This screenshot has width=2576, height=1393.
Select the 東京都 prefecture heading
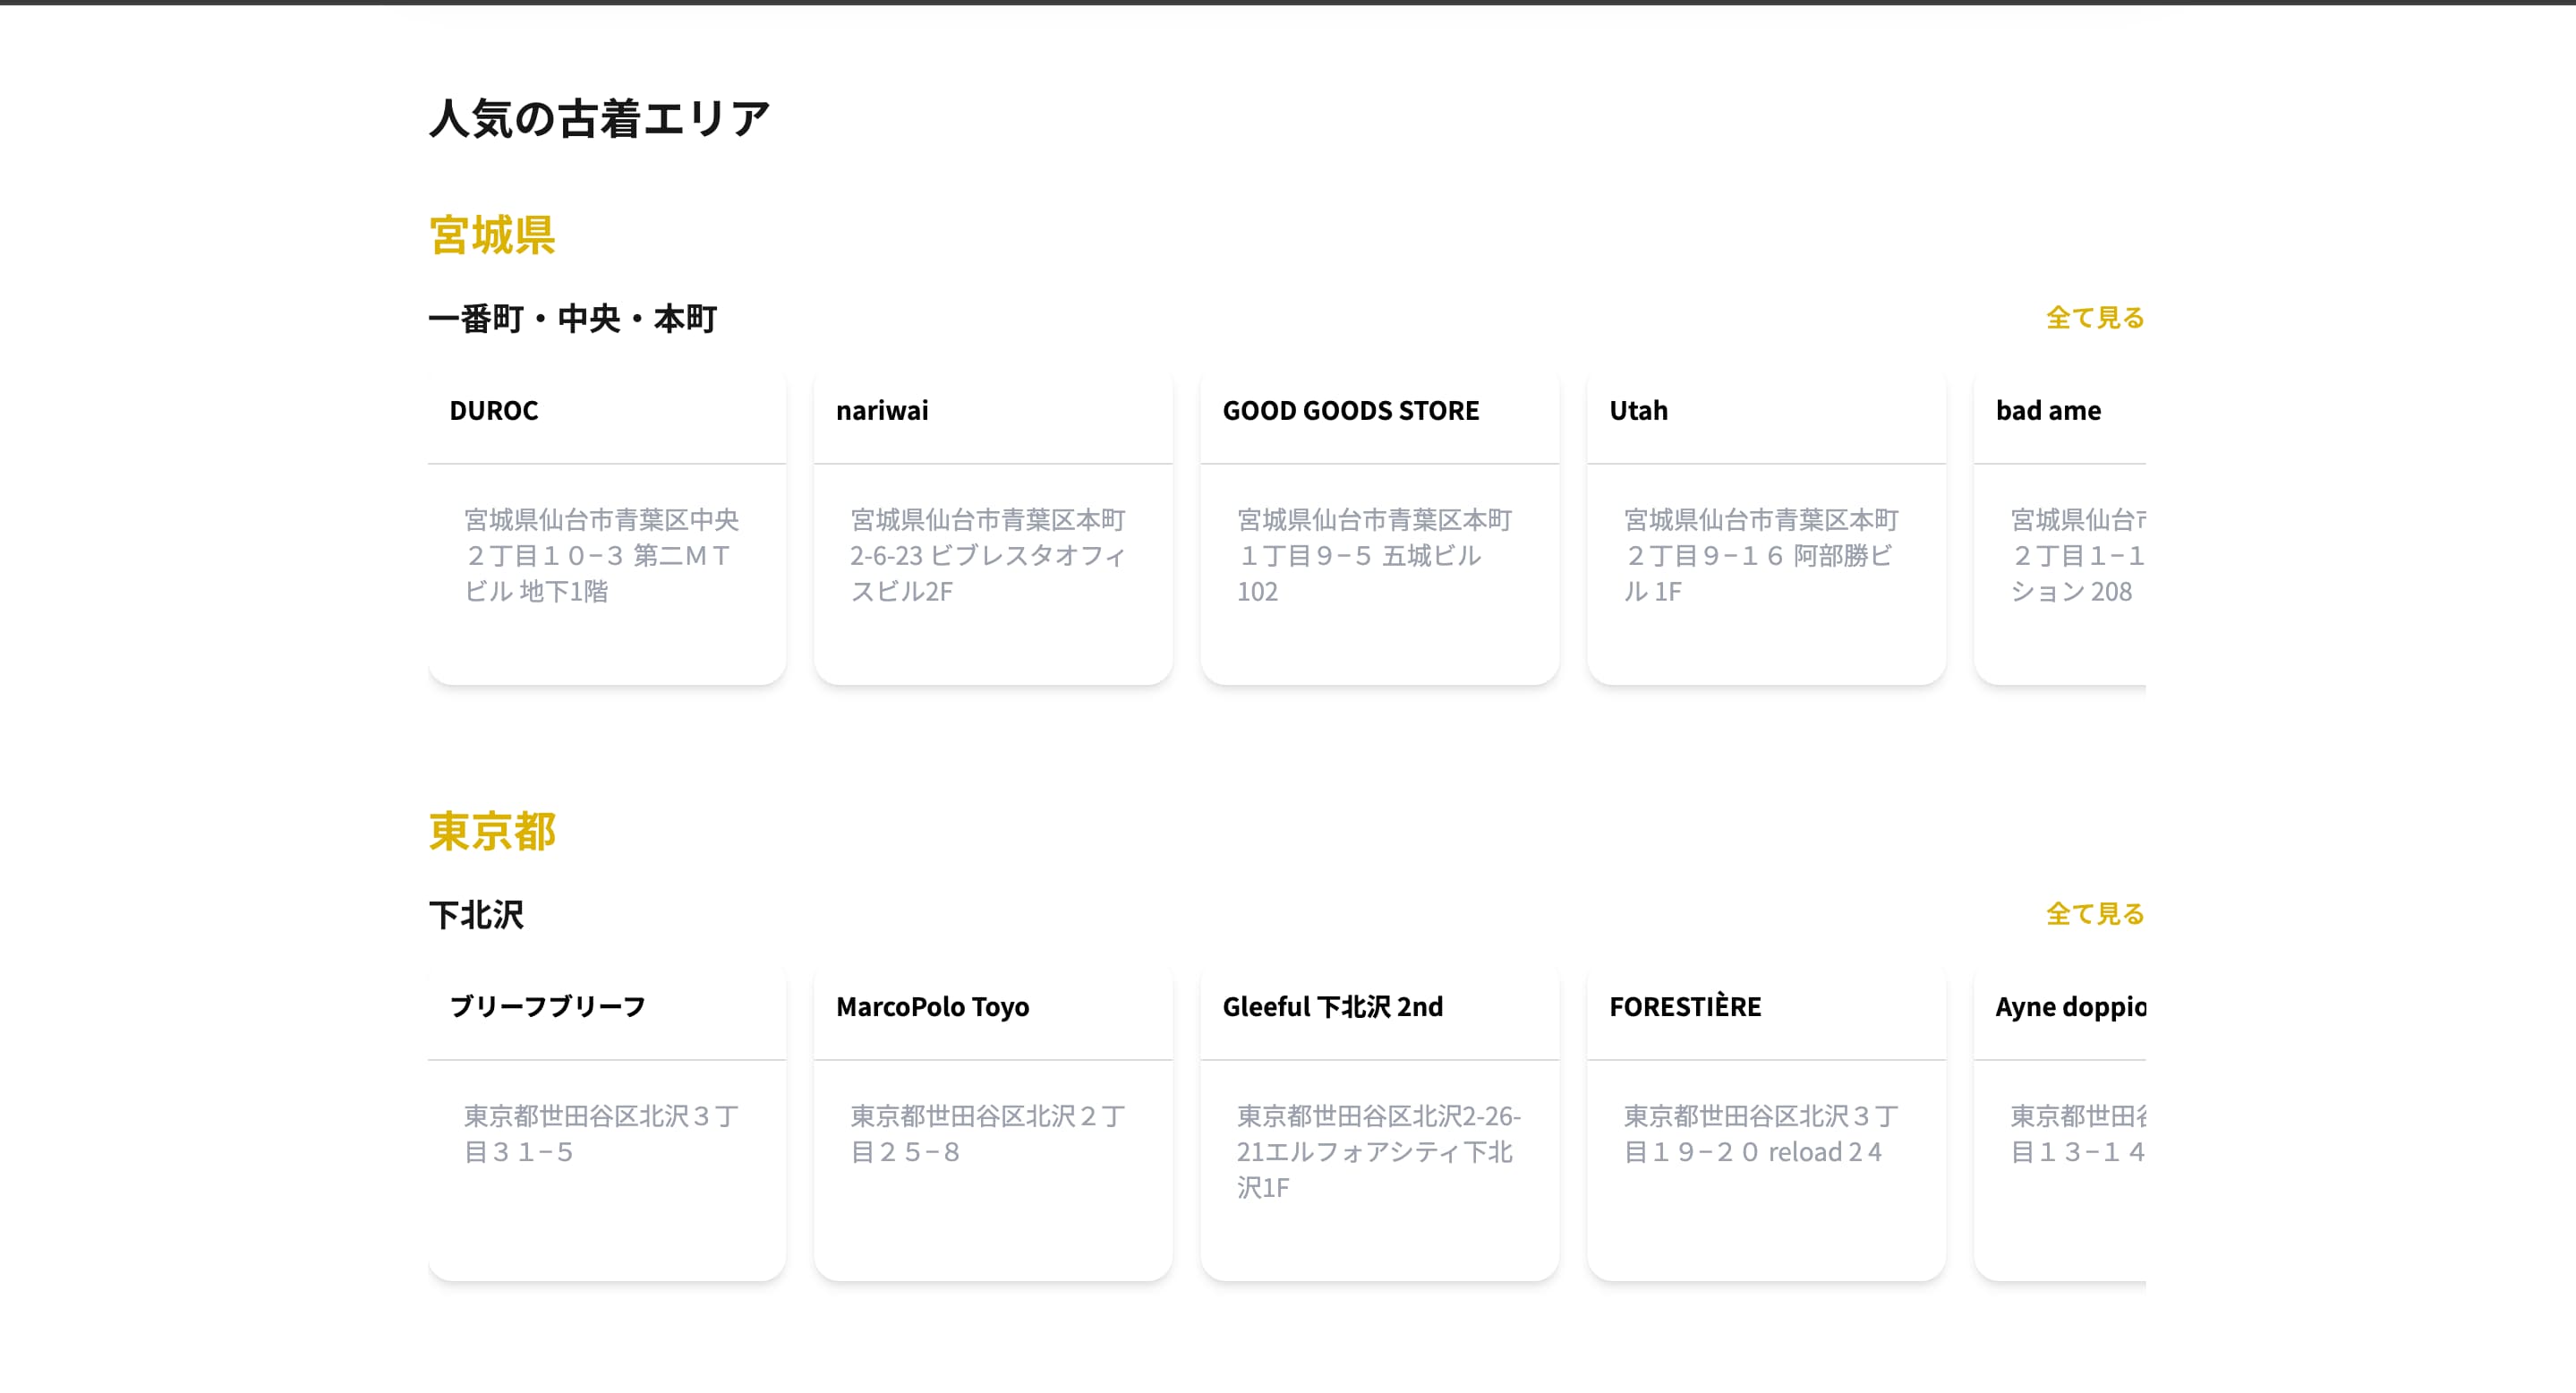point(493,831)
